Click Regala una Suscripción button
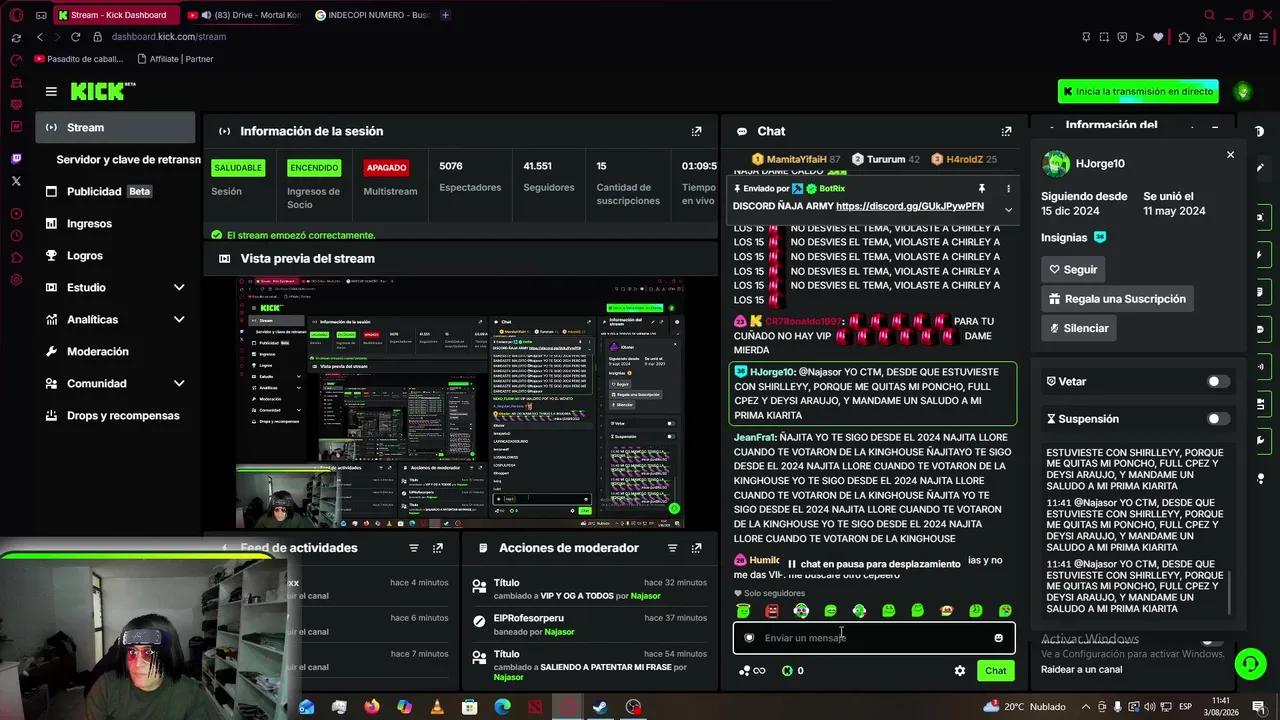1280x720 pixels. coord(1117,299)
